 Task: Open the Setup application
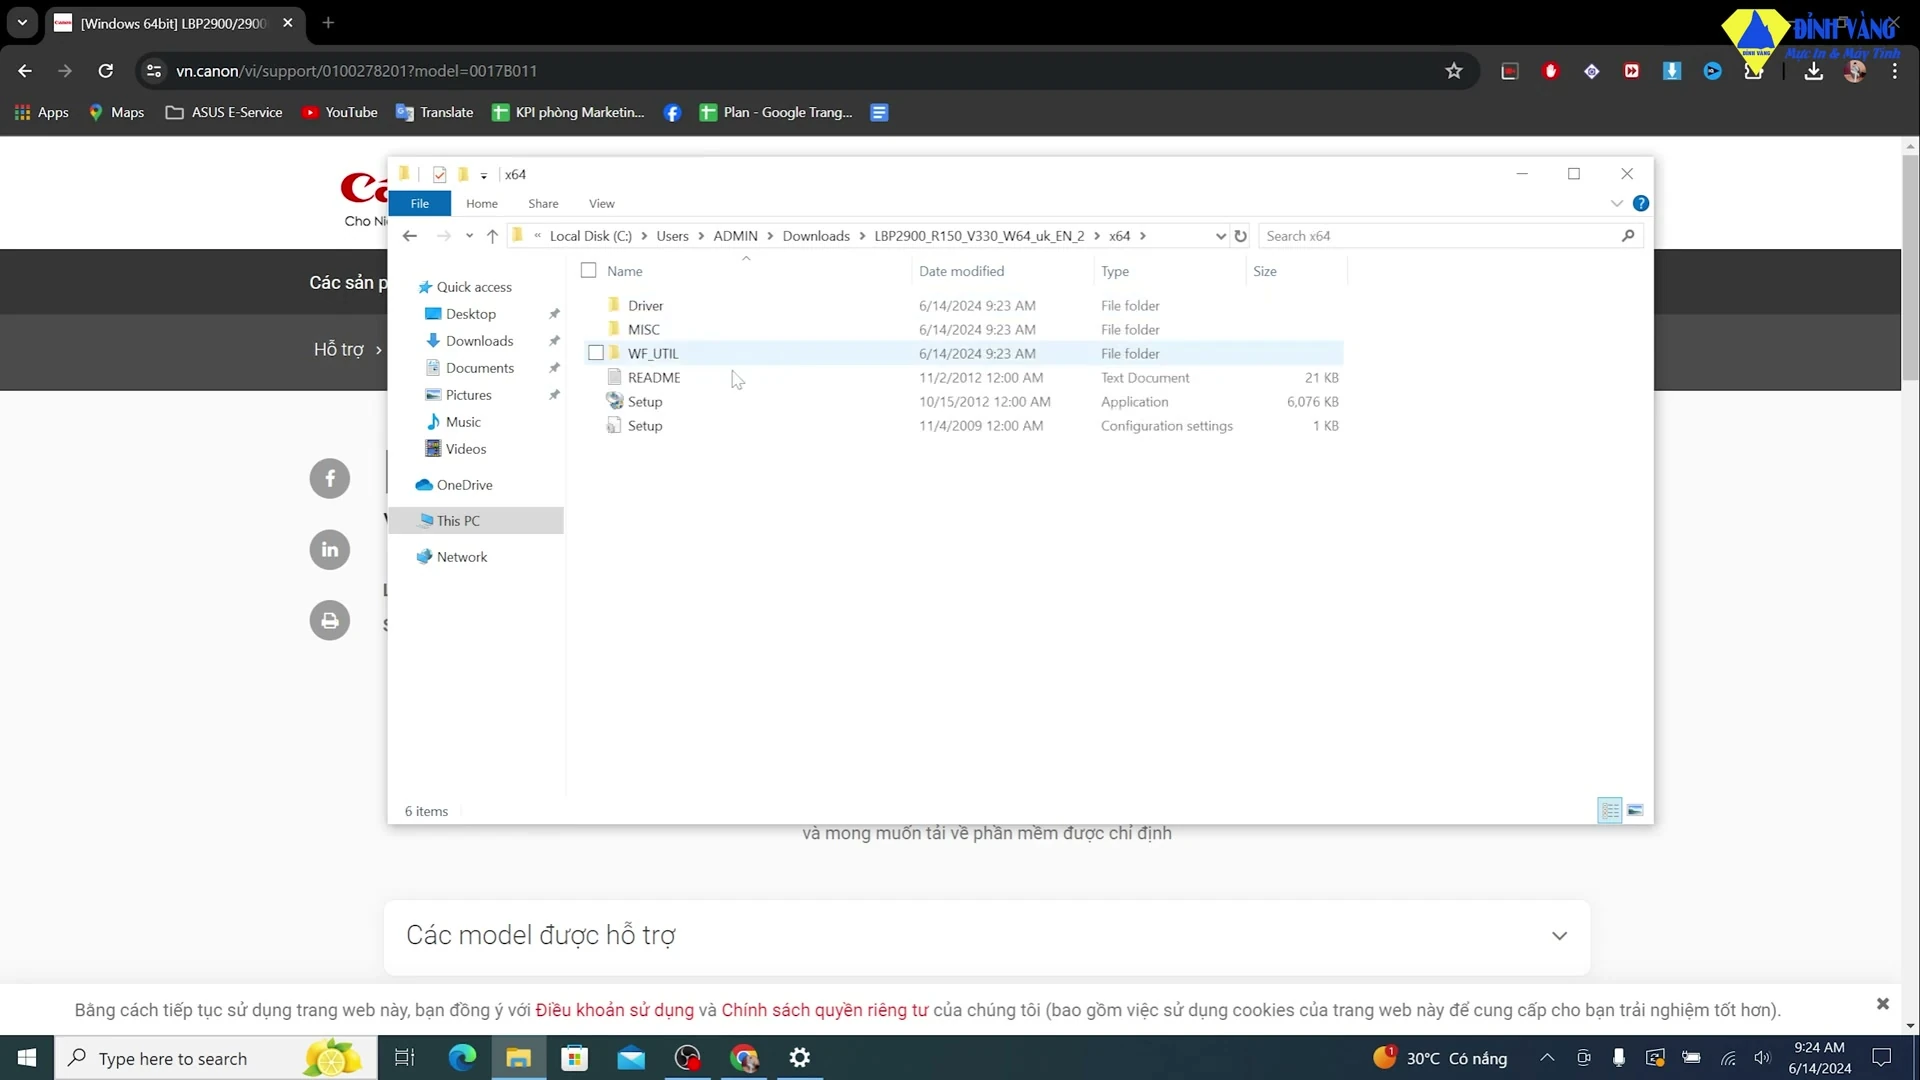(x=645, y=401)
